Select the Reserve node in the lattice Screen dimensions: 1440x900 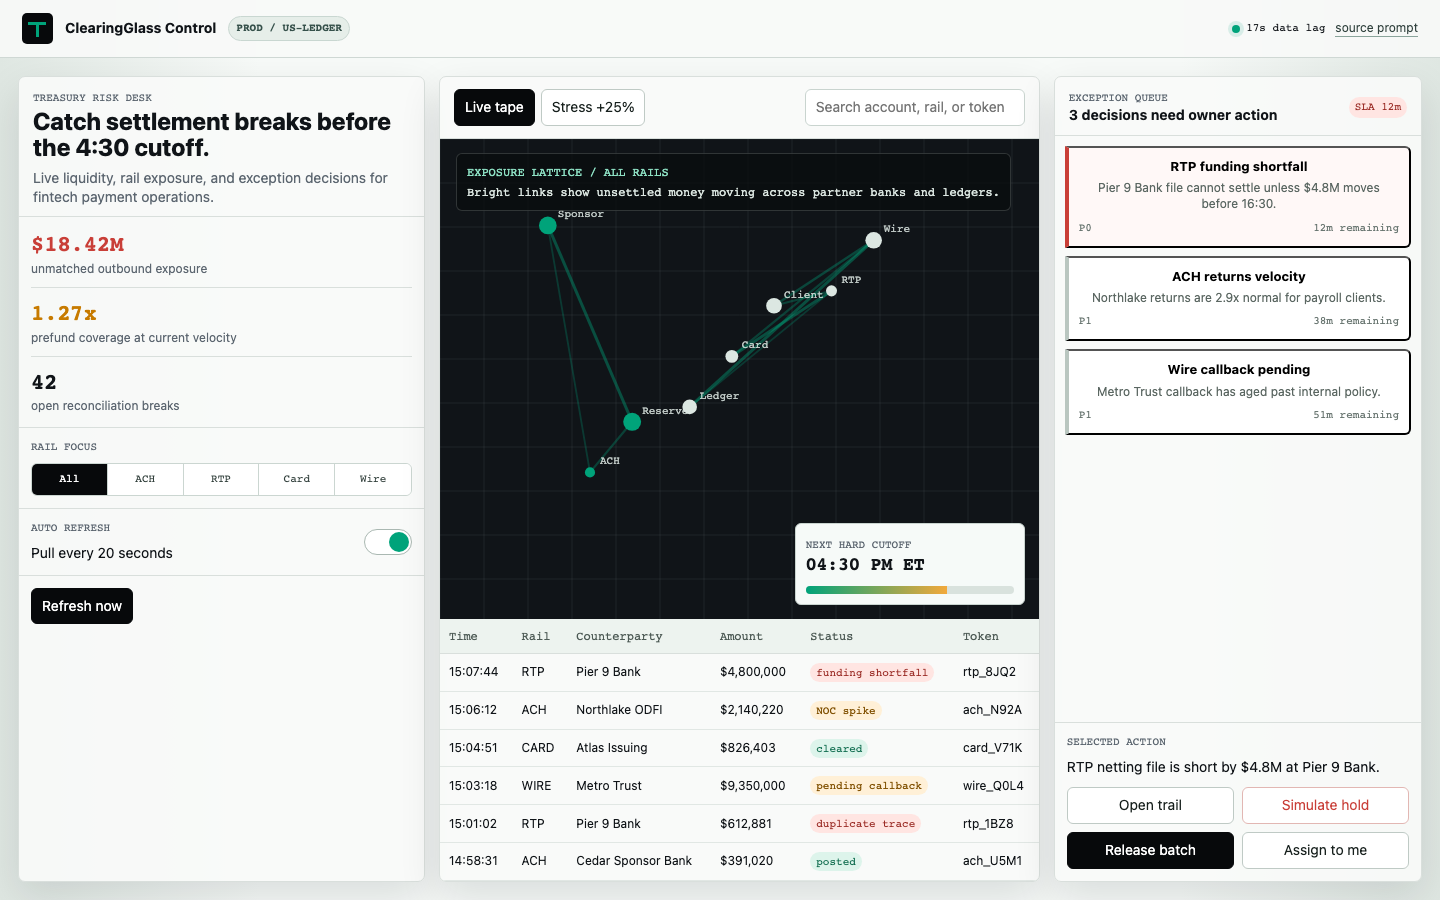pos(632,422)
